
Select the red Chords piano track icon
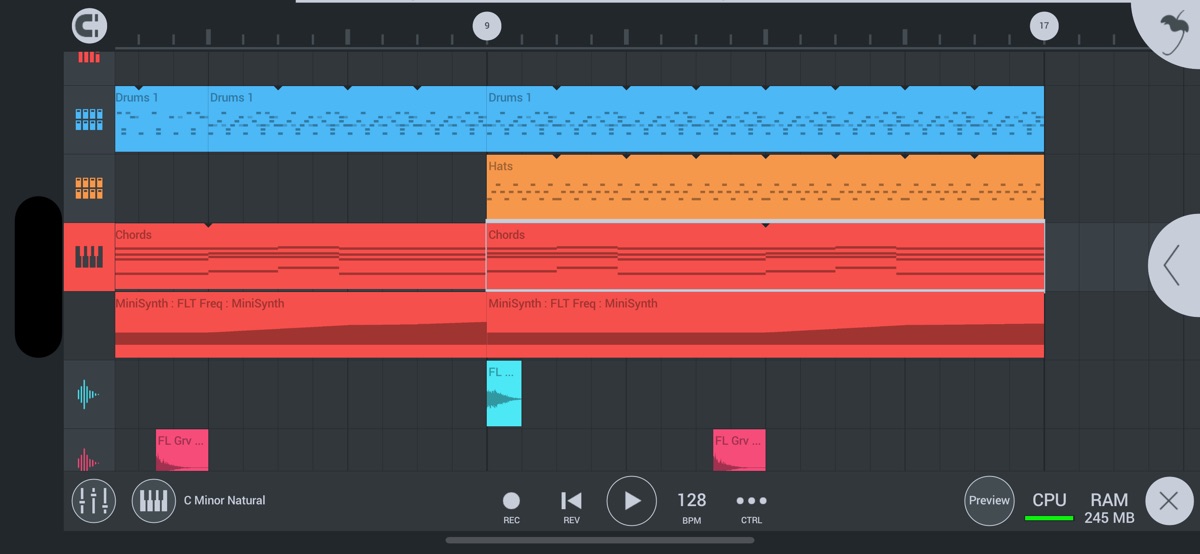click(x=89, y=257)
